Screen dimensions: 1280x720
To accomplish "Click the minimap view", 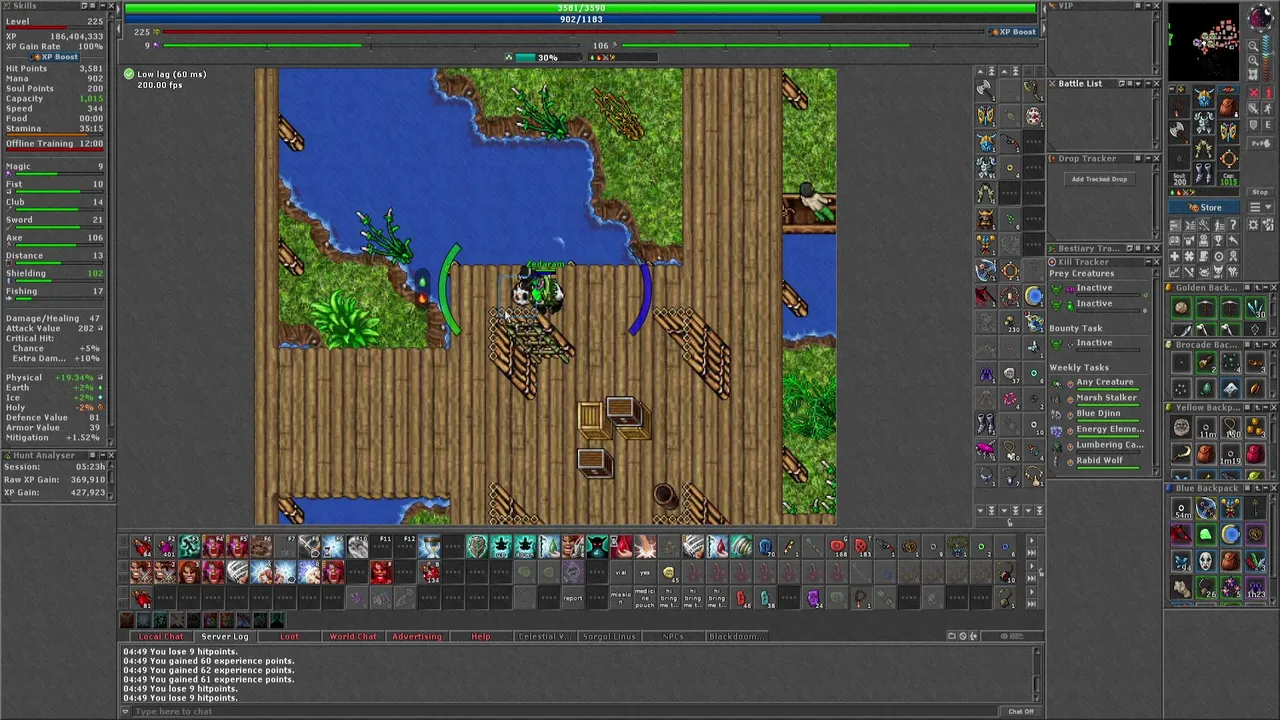I will pyautogui.click(x=1205, y=40).
